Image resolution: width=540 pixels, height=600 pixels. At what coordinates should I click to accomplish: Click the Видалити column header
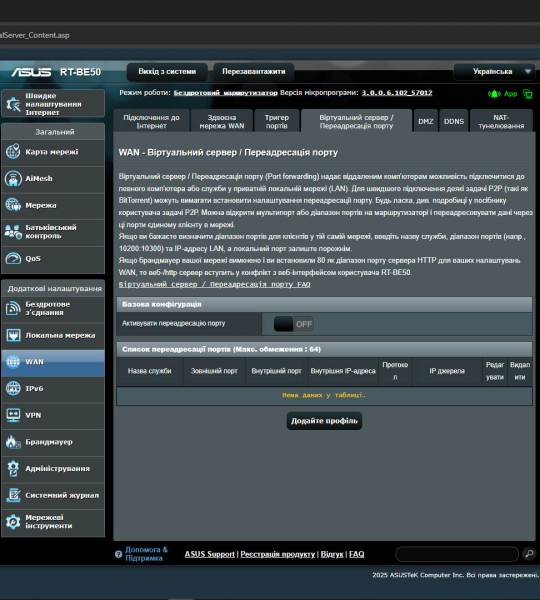520,371
